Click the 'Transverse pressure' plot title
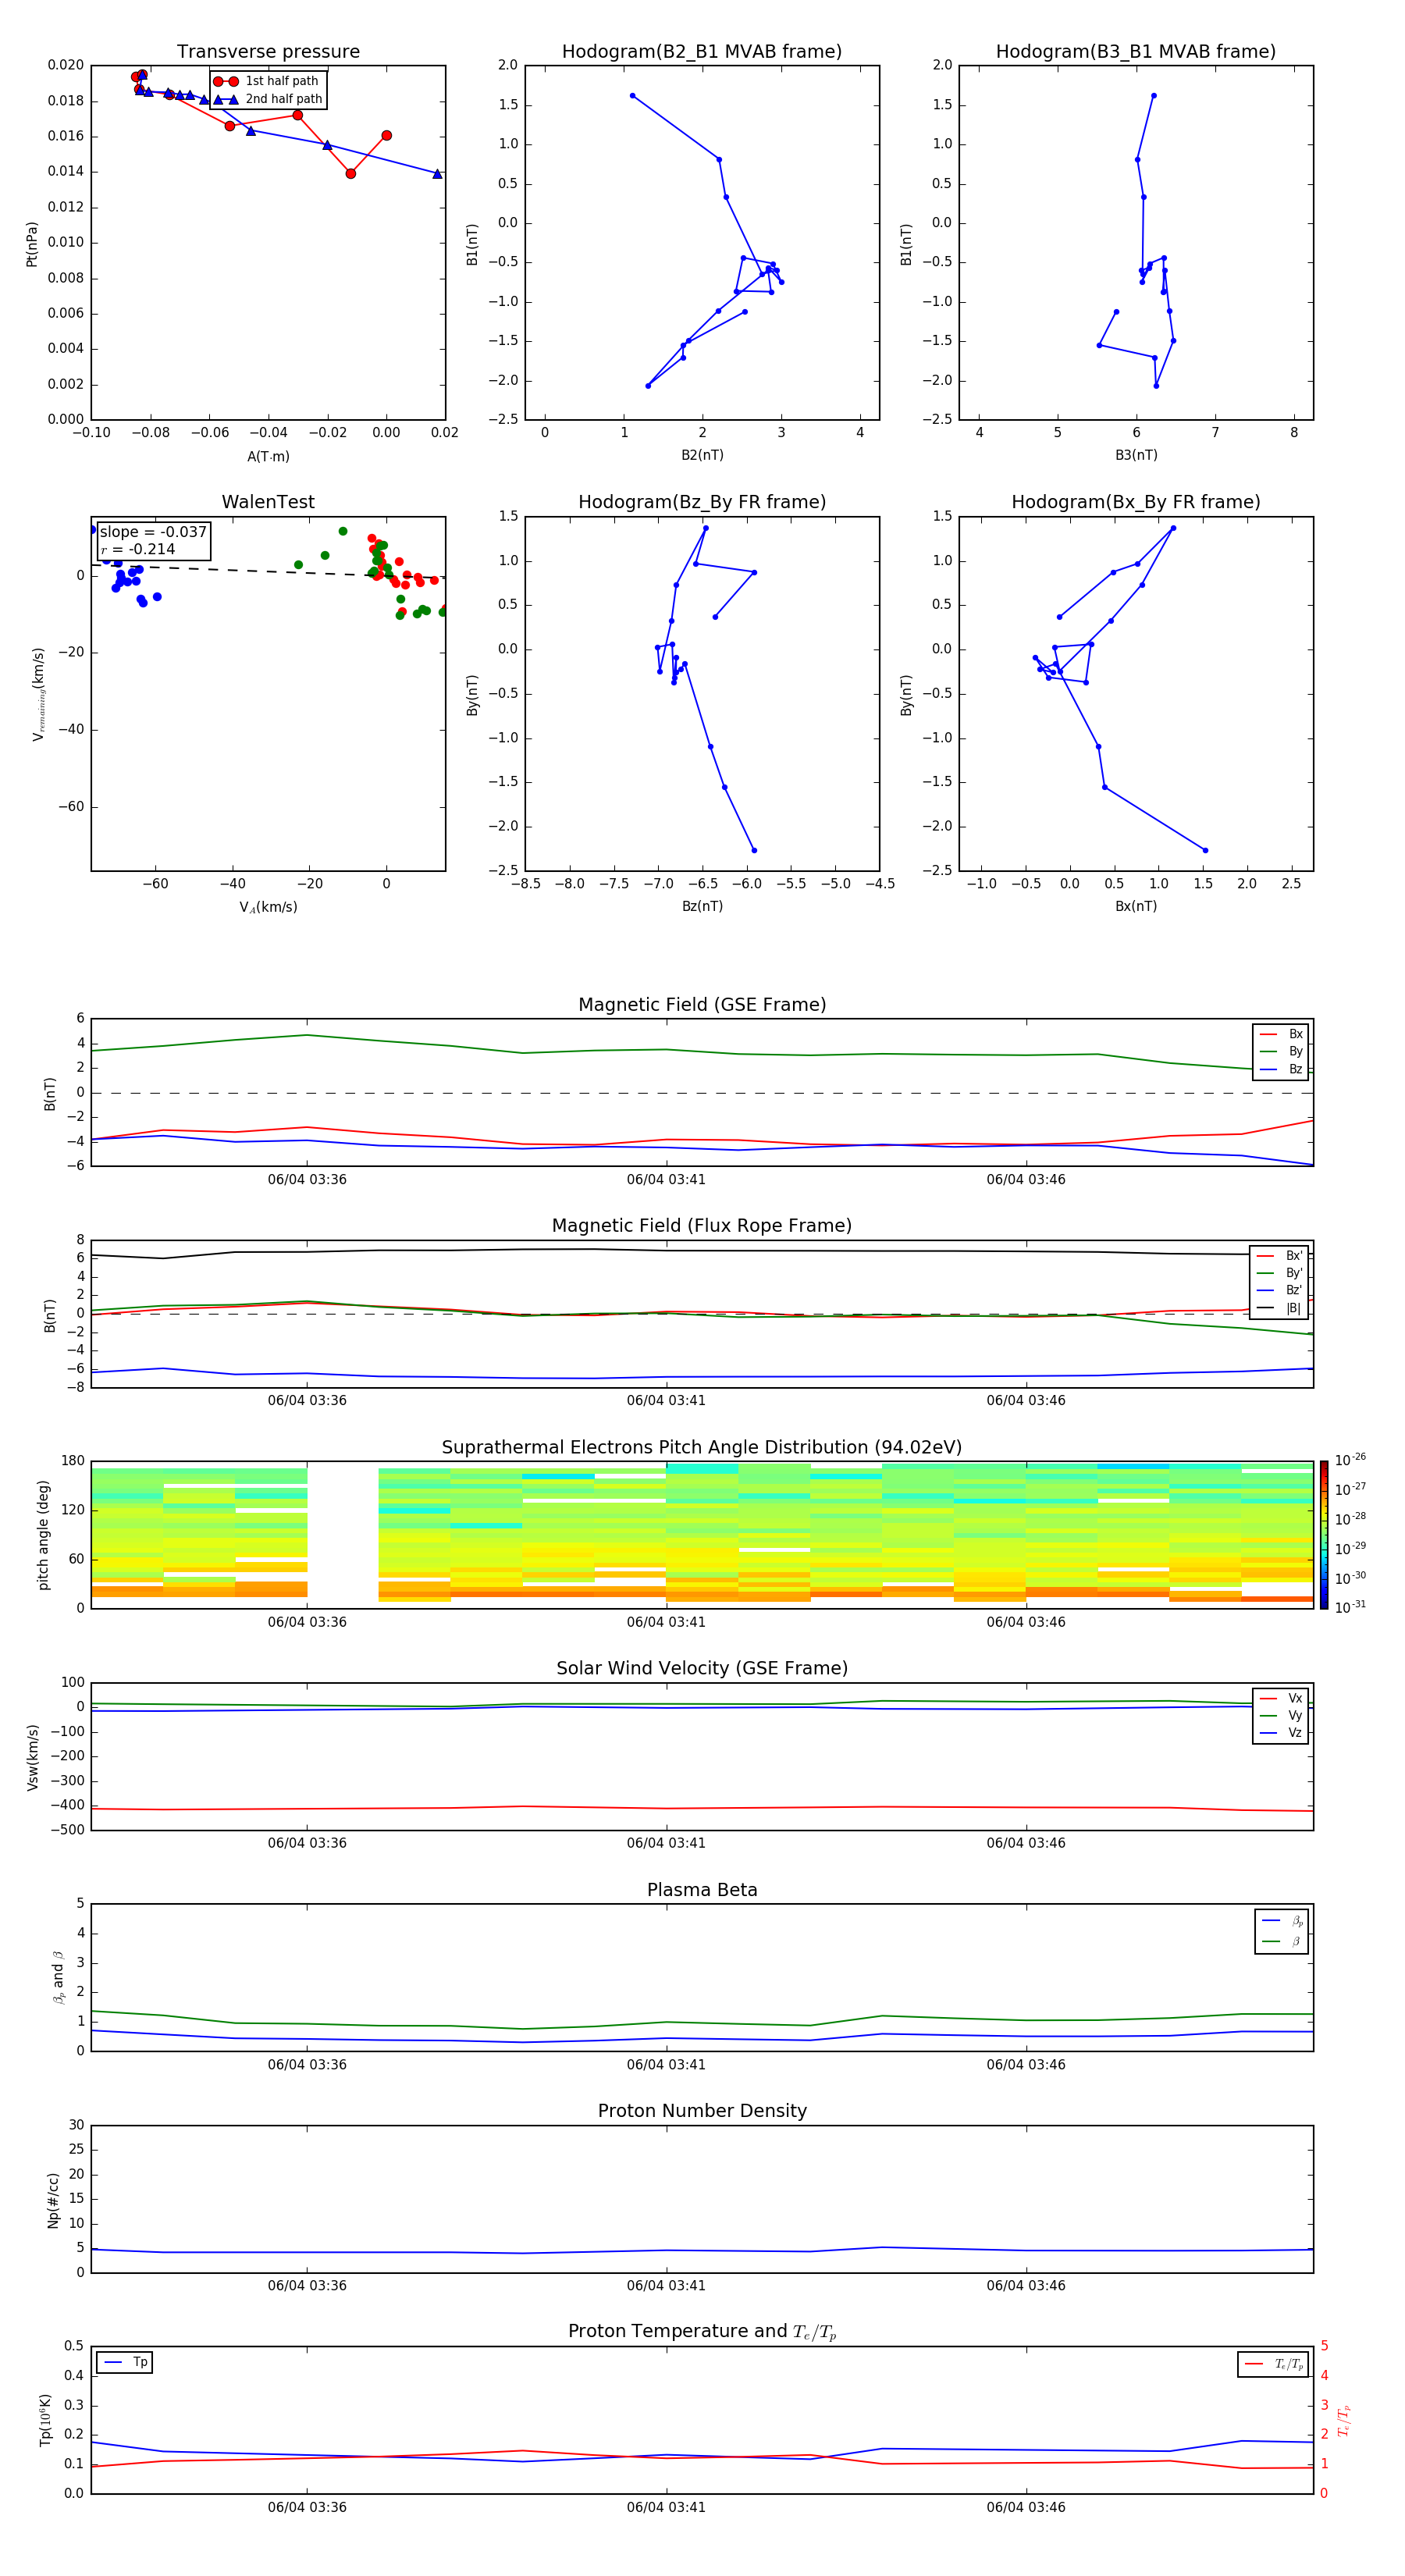The width and height of the screenshot is (1405, 2576). pyautogui.click(x=268, y=52)
